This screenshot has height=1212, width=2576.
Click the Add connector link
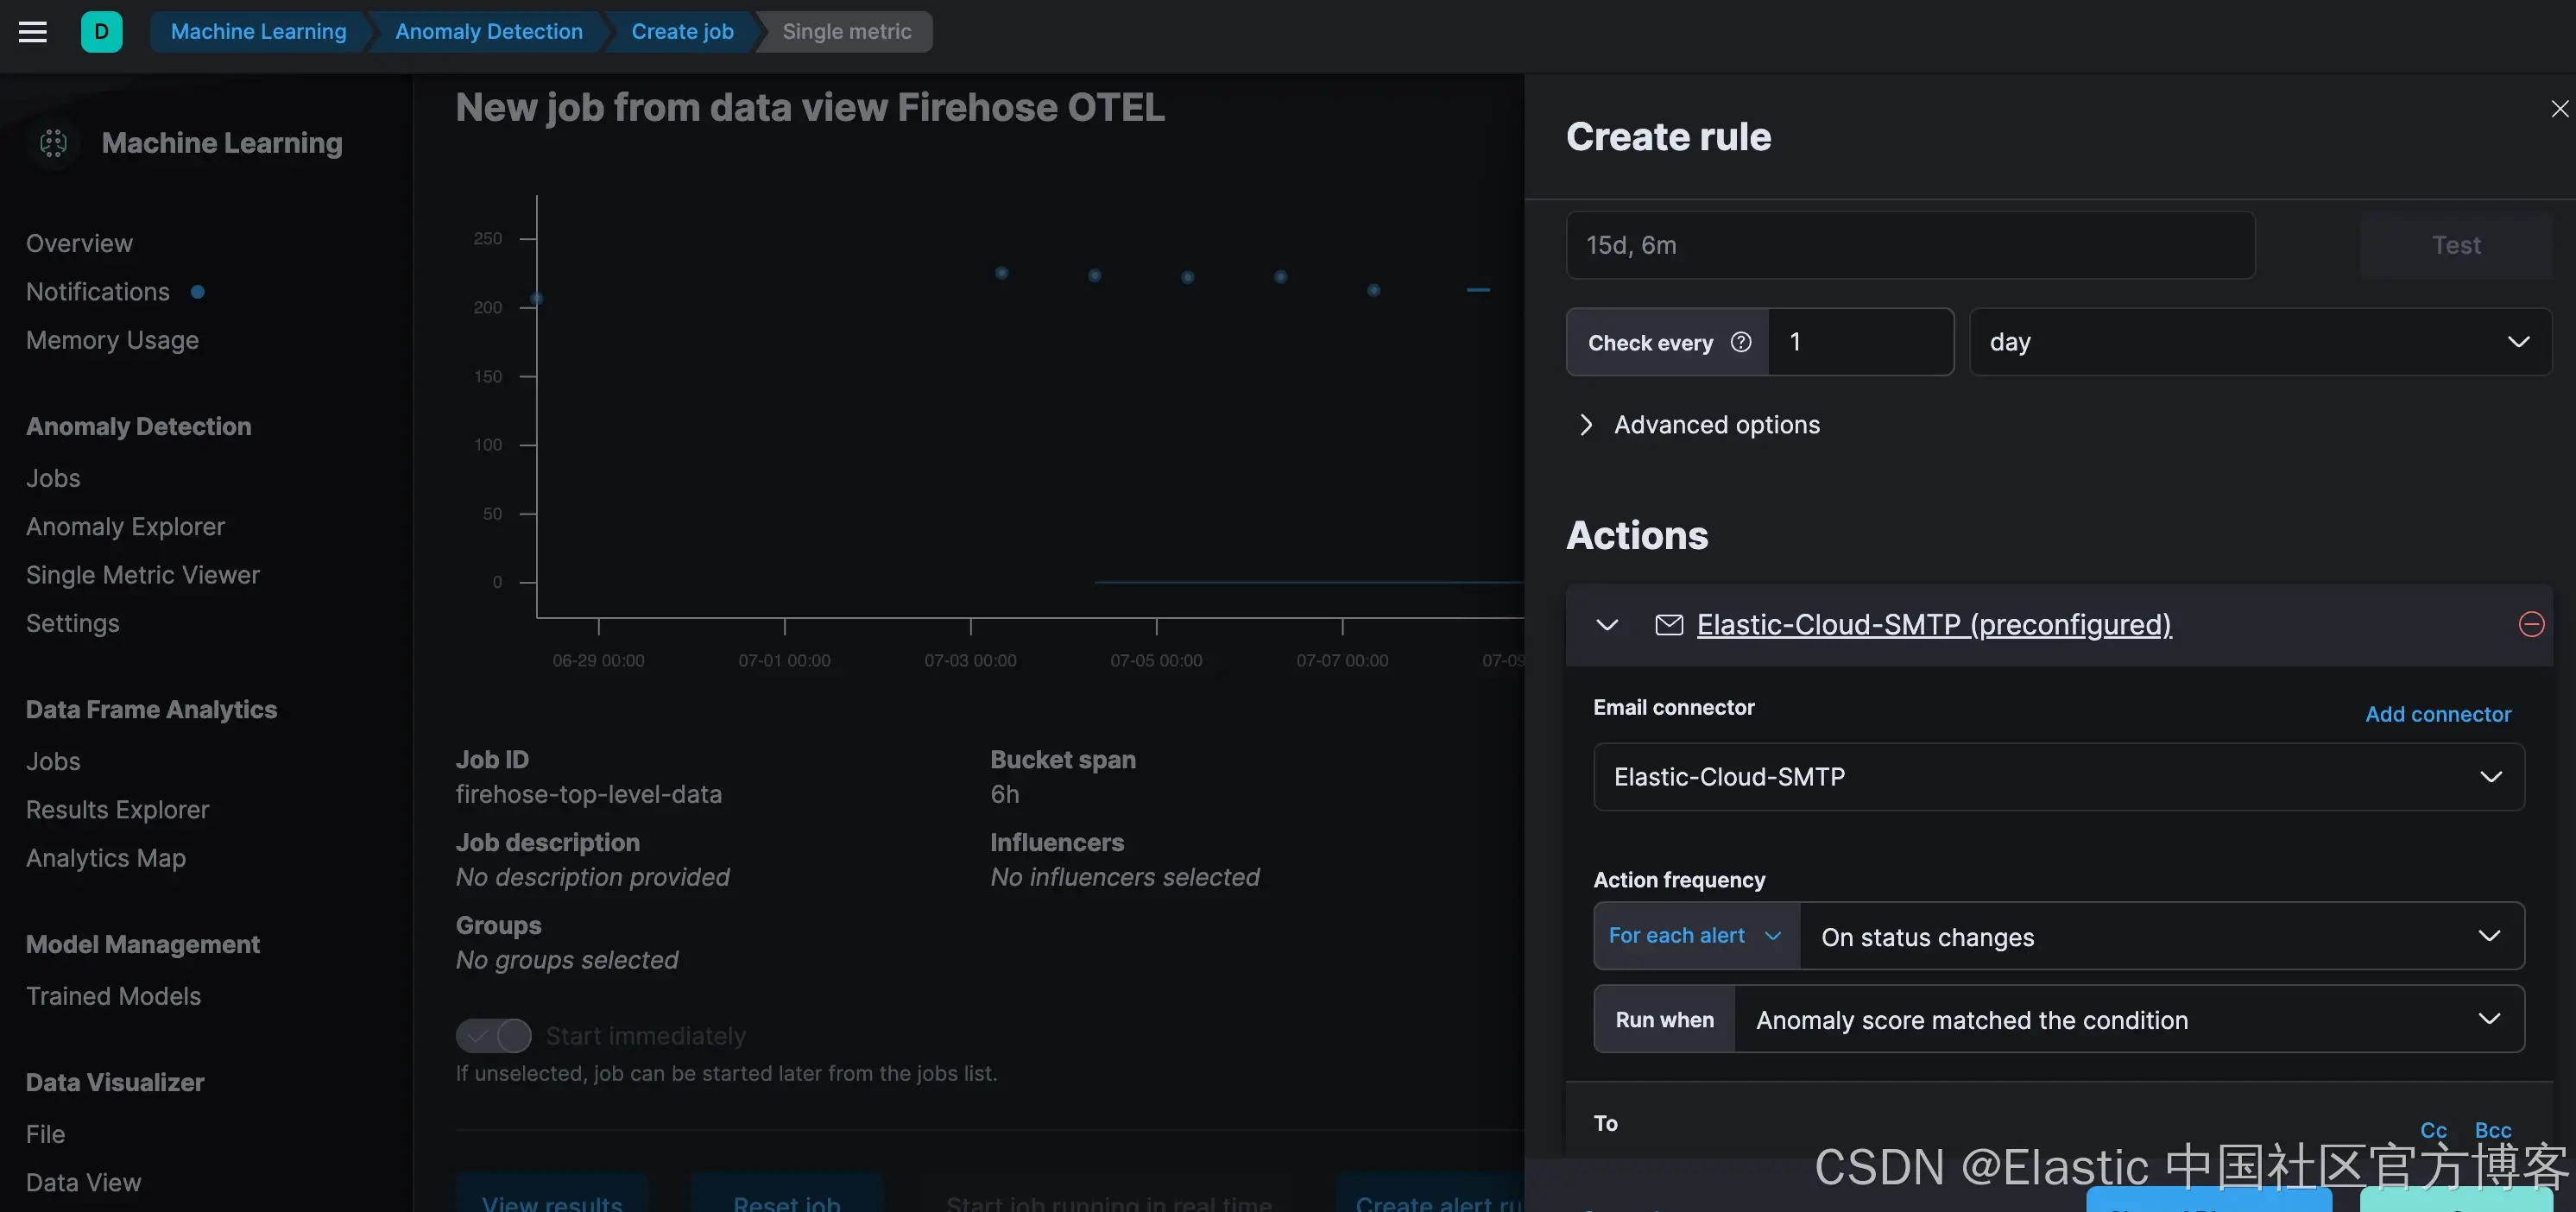[2437, 714]
